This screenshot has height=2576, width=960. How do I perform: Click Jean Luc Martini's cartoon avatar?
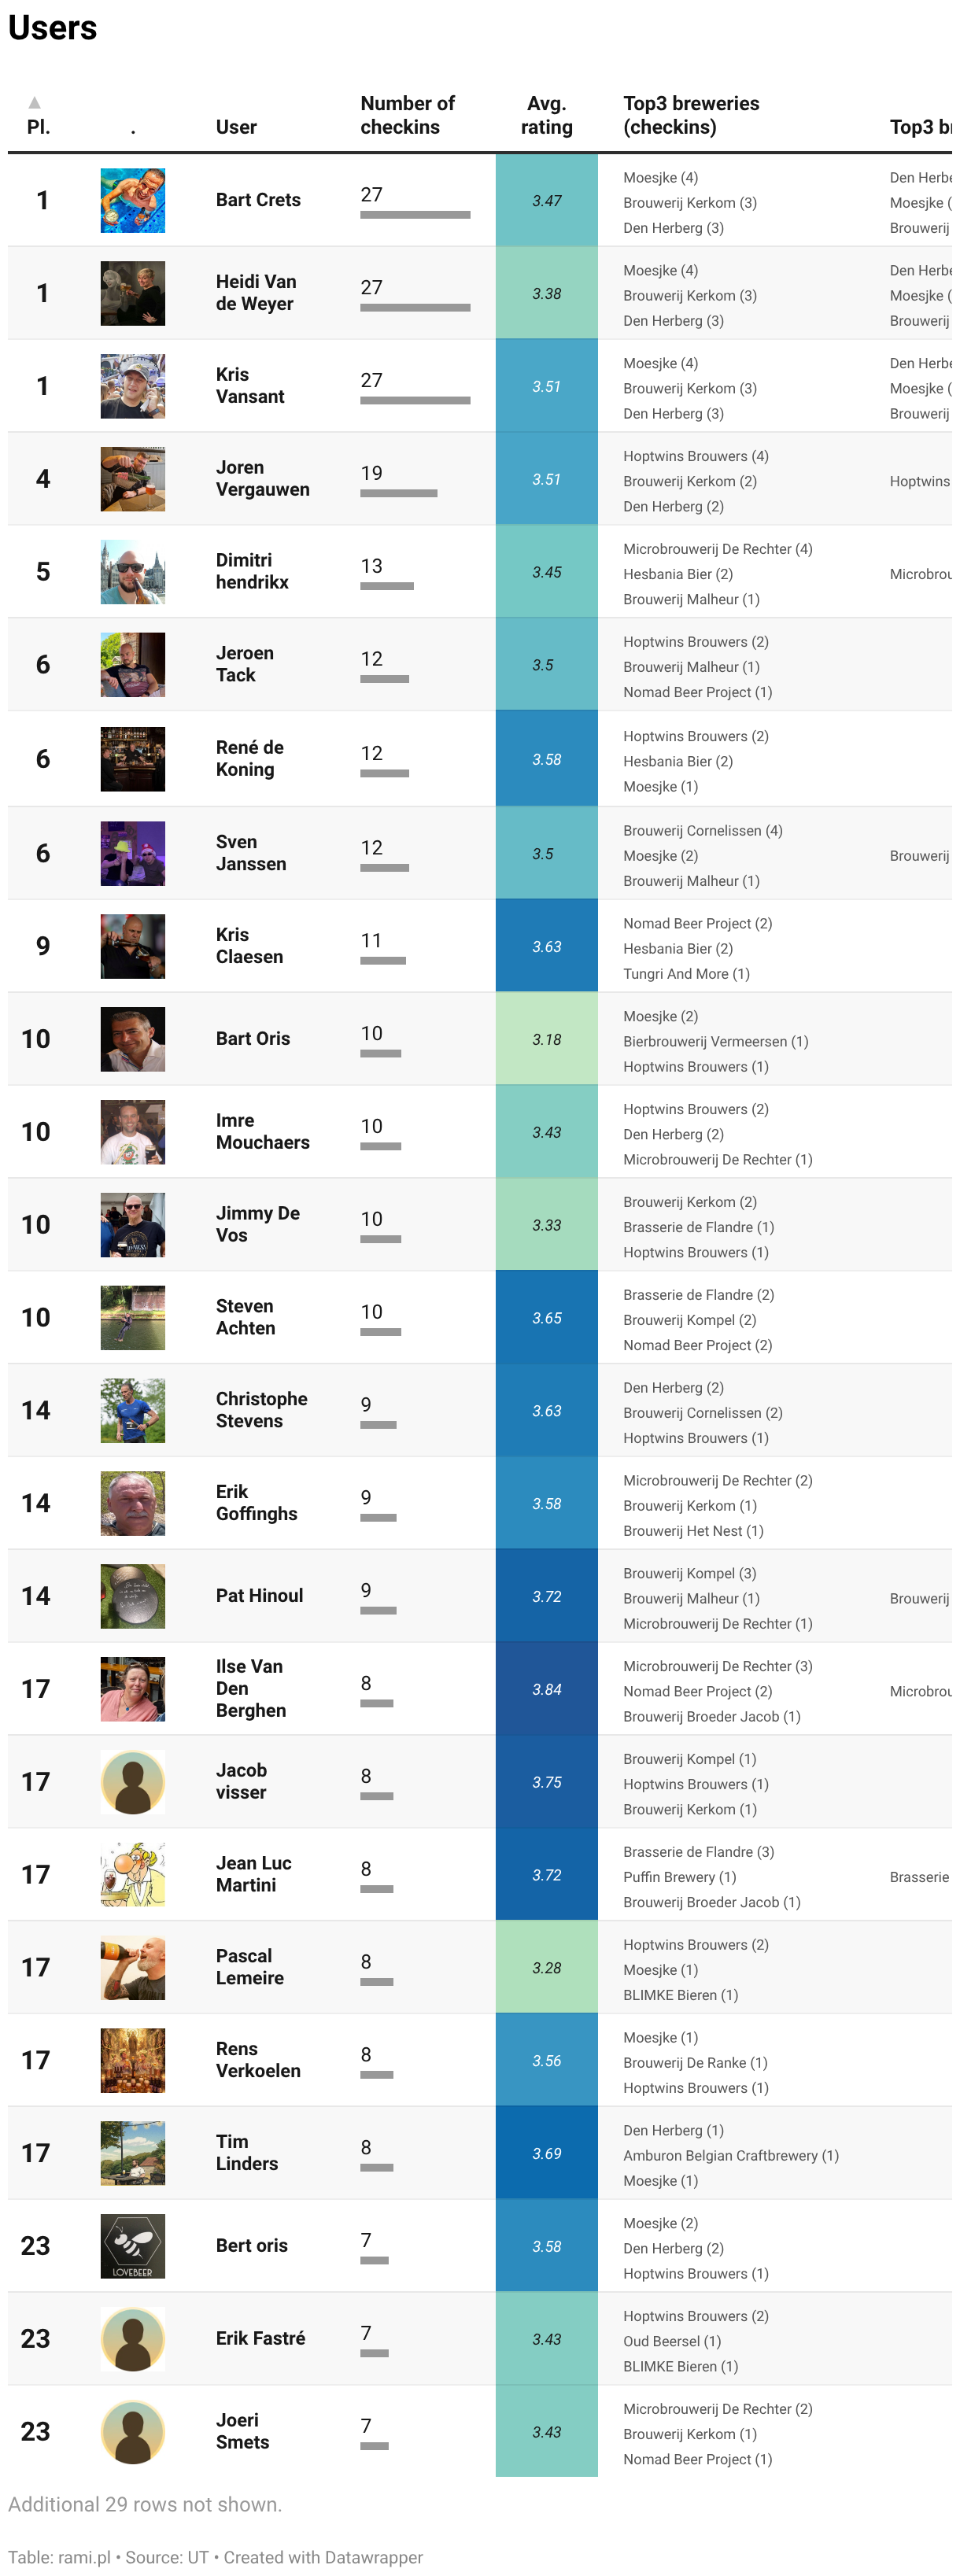click(133, 1874)
